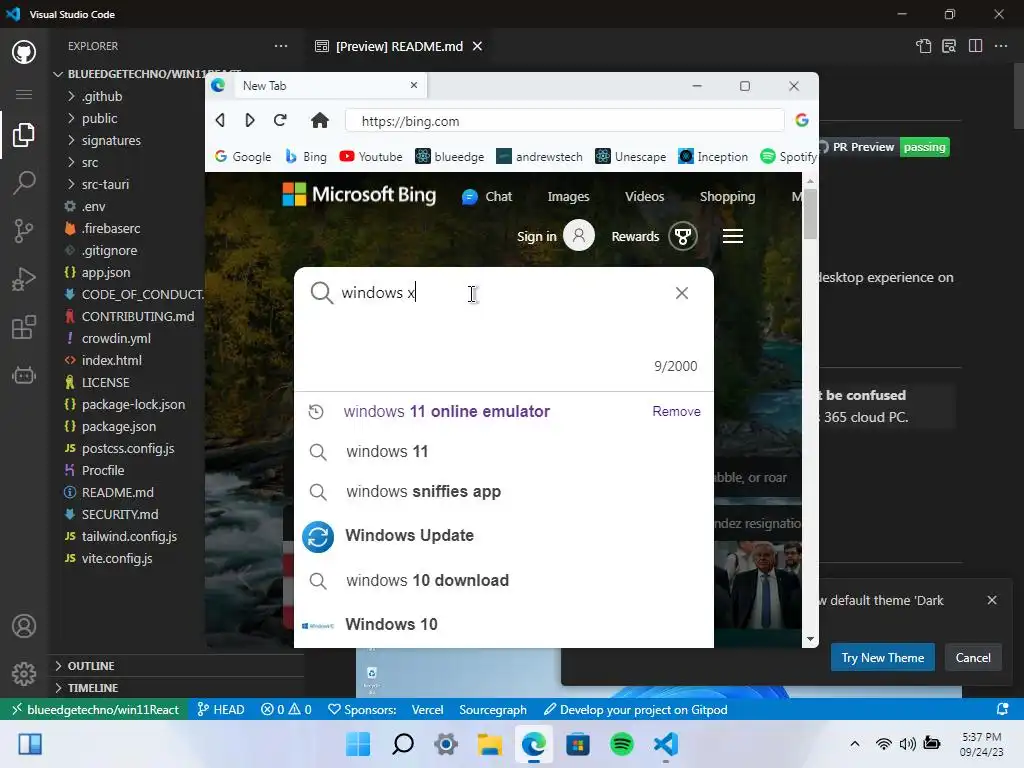Go back in the browser window
1024x768 pixels.
coord(220,120)
